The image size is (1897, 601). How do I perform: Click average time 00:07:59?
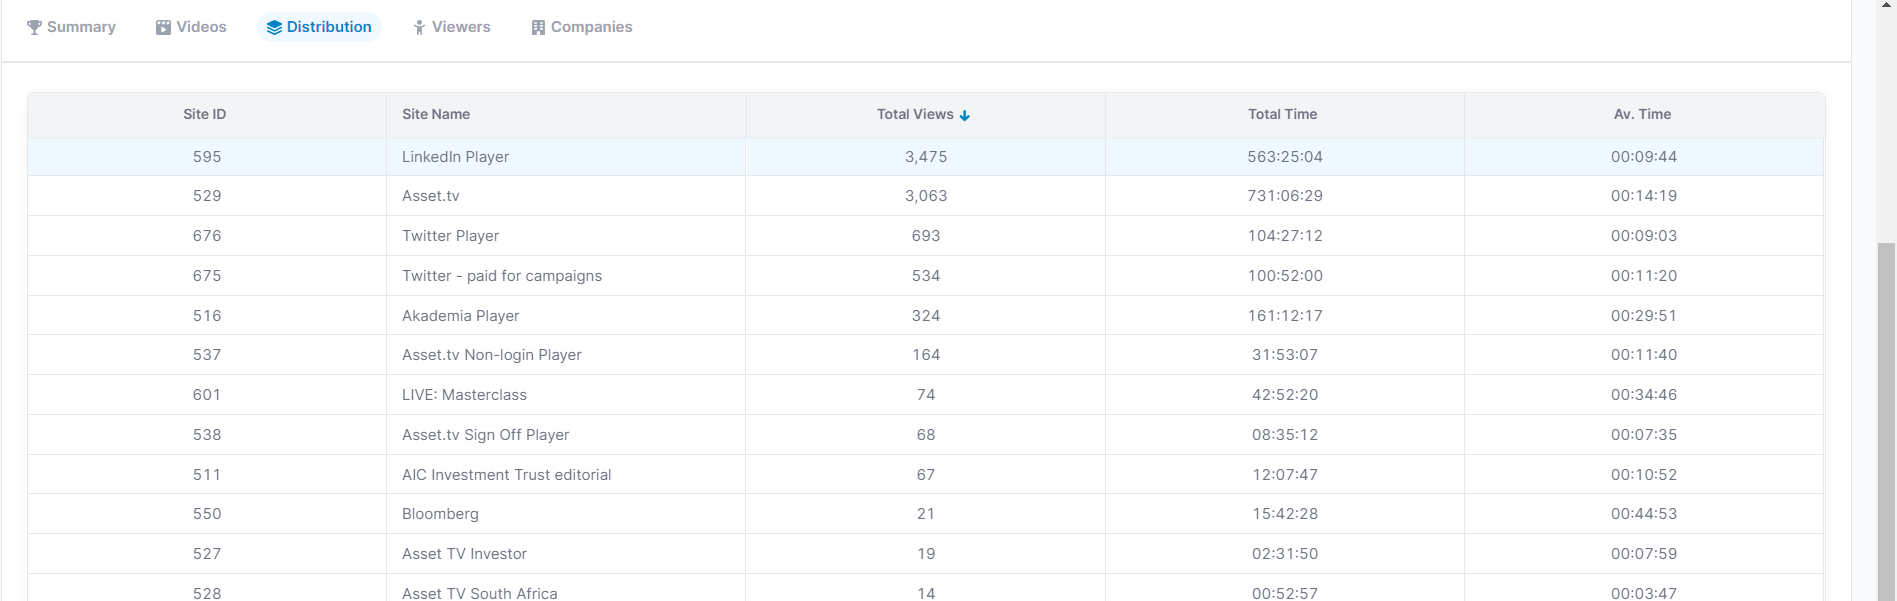click(x=1644, y=554)
